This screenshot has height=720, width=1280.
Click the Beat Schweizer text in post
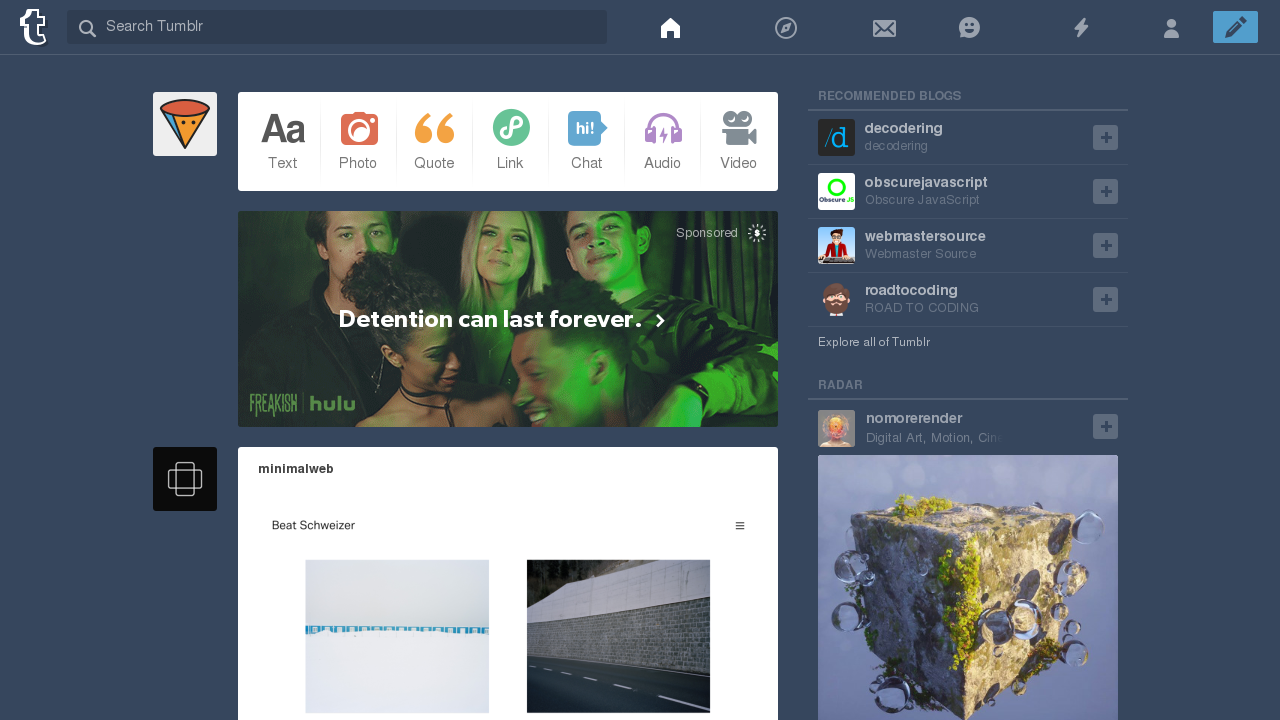pyautogui.click(x=313, y=525)
